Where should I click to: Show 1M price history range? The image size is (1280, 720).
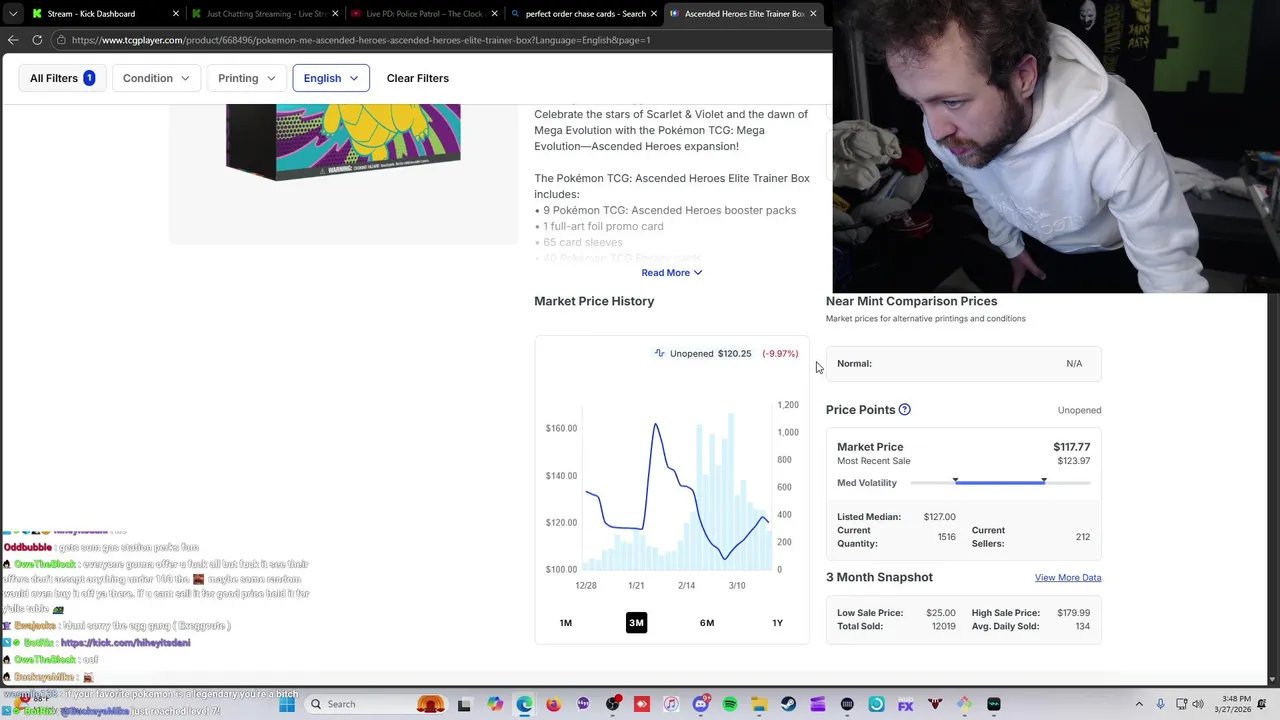(566, 623)
